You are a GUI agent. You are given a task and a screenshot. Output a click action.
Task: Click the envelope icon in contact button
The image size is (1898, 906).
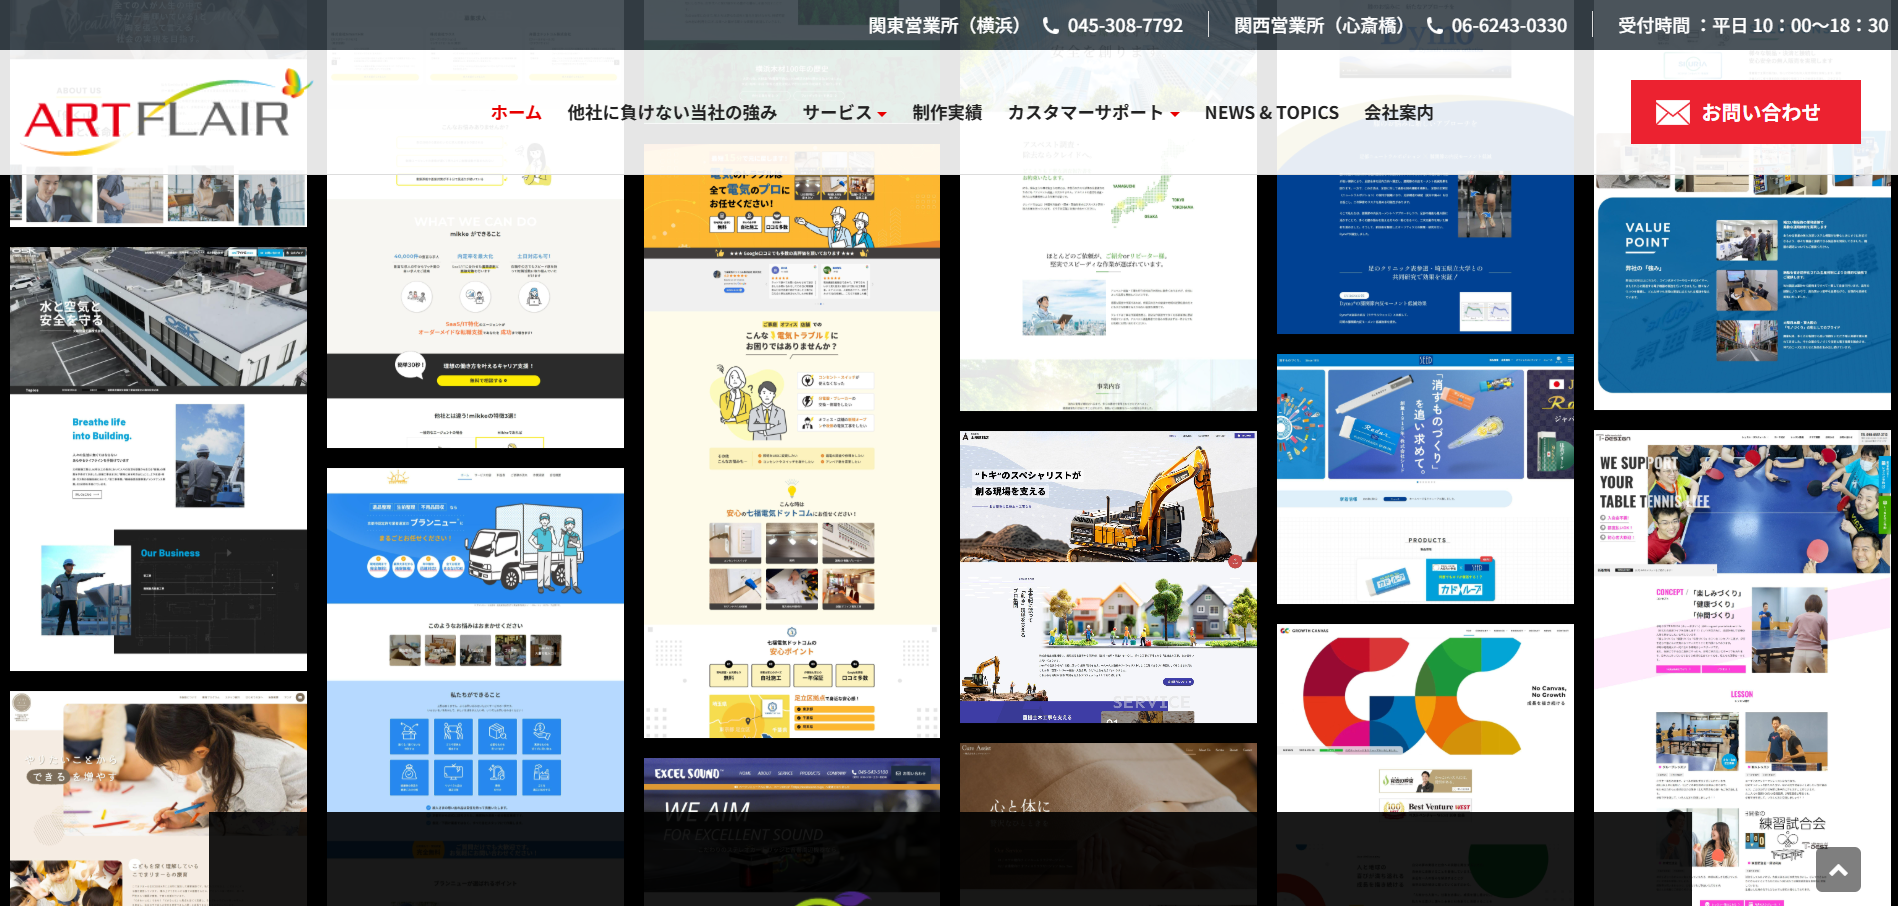coord(1672,113)
